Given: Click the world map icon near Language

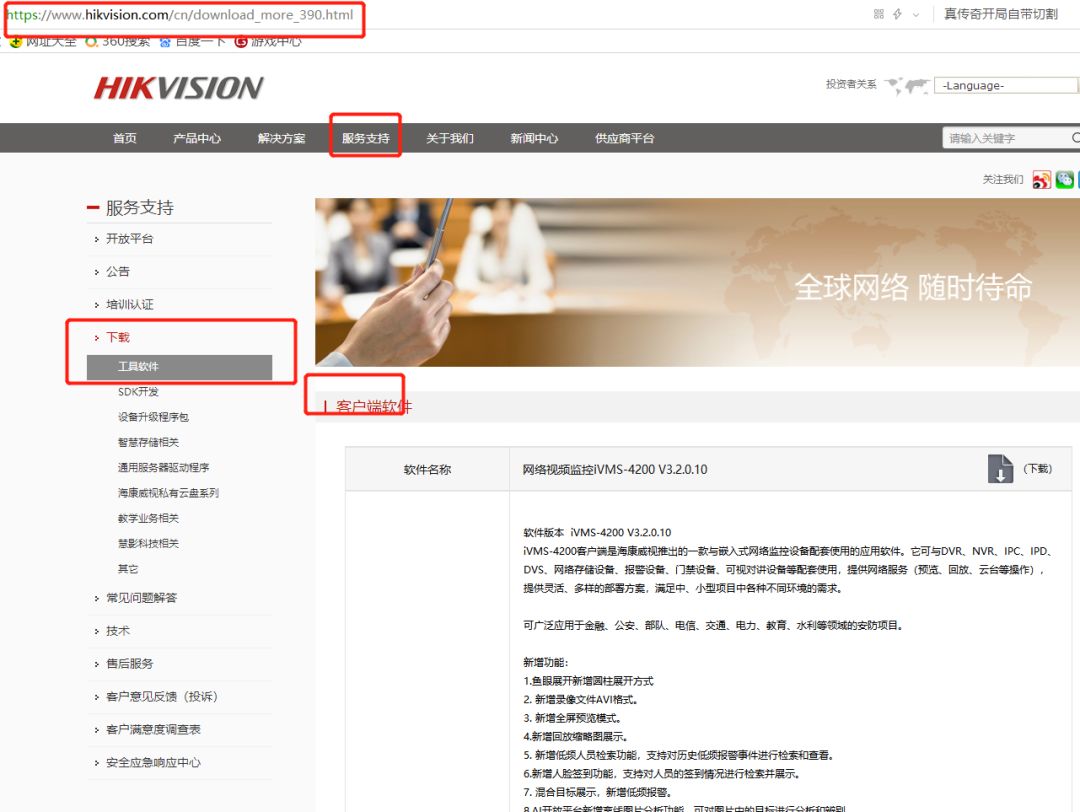Looking at the screenshot, I should click(906, 86).
